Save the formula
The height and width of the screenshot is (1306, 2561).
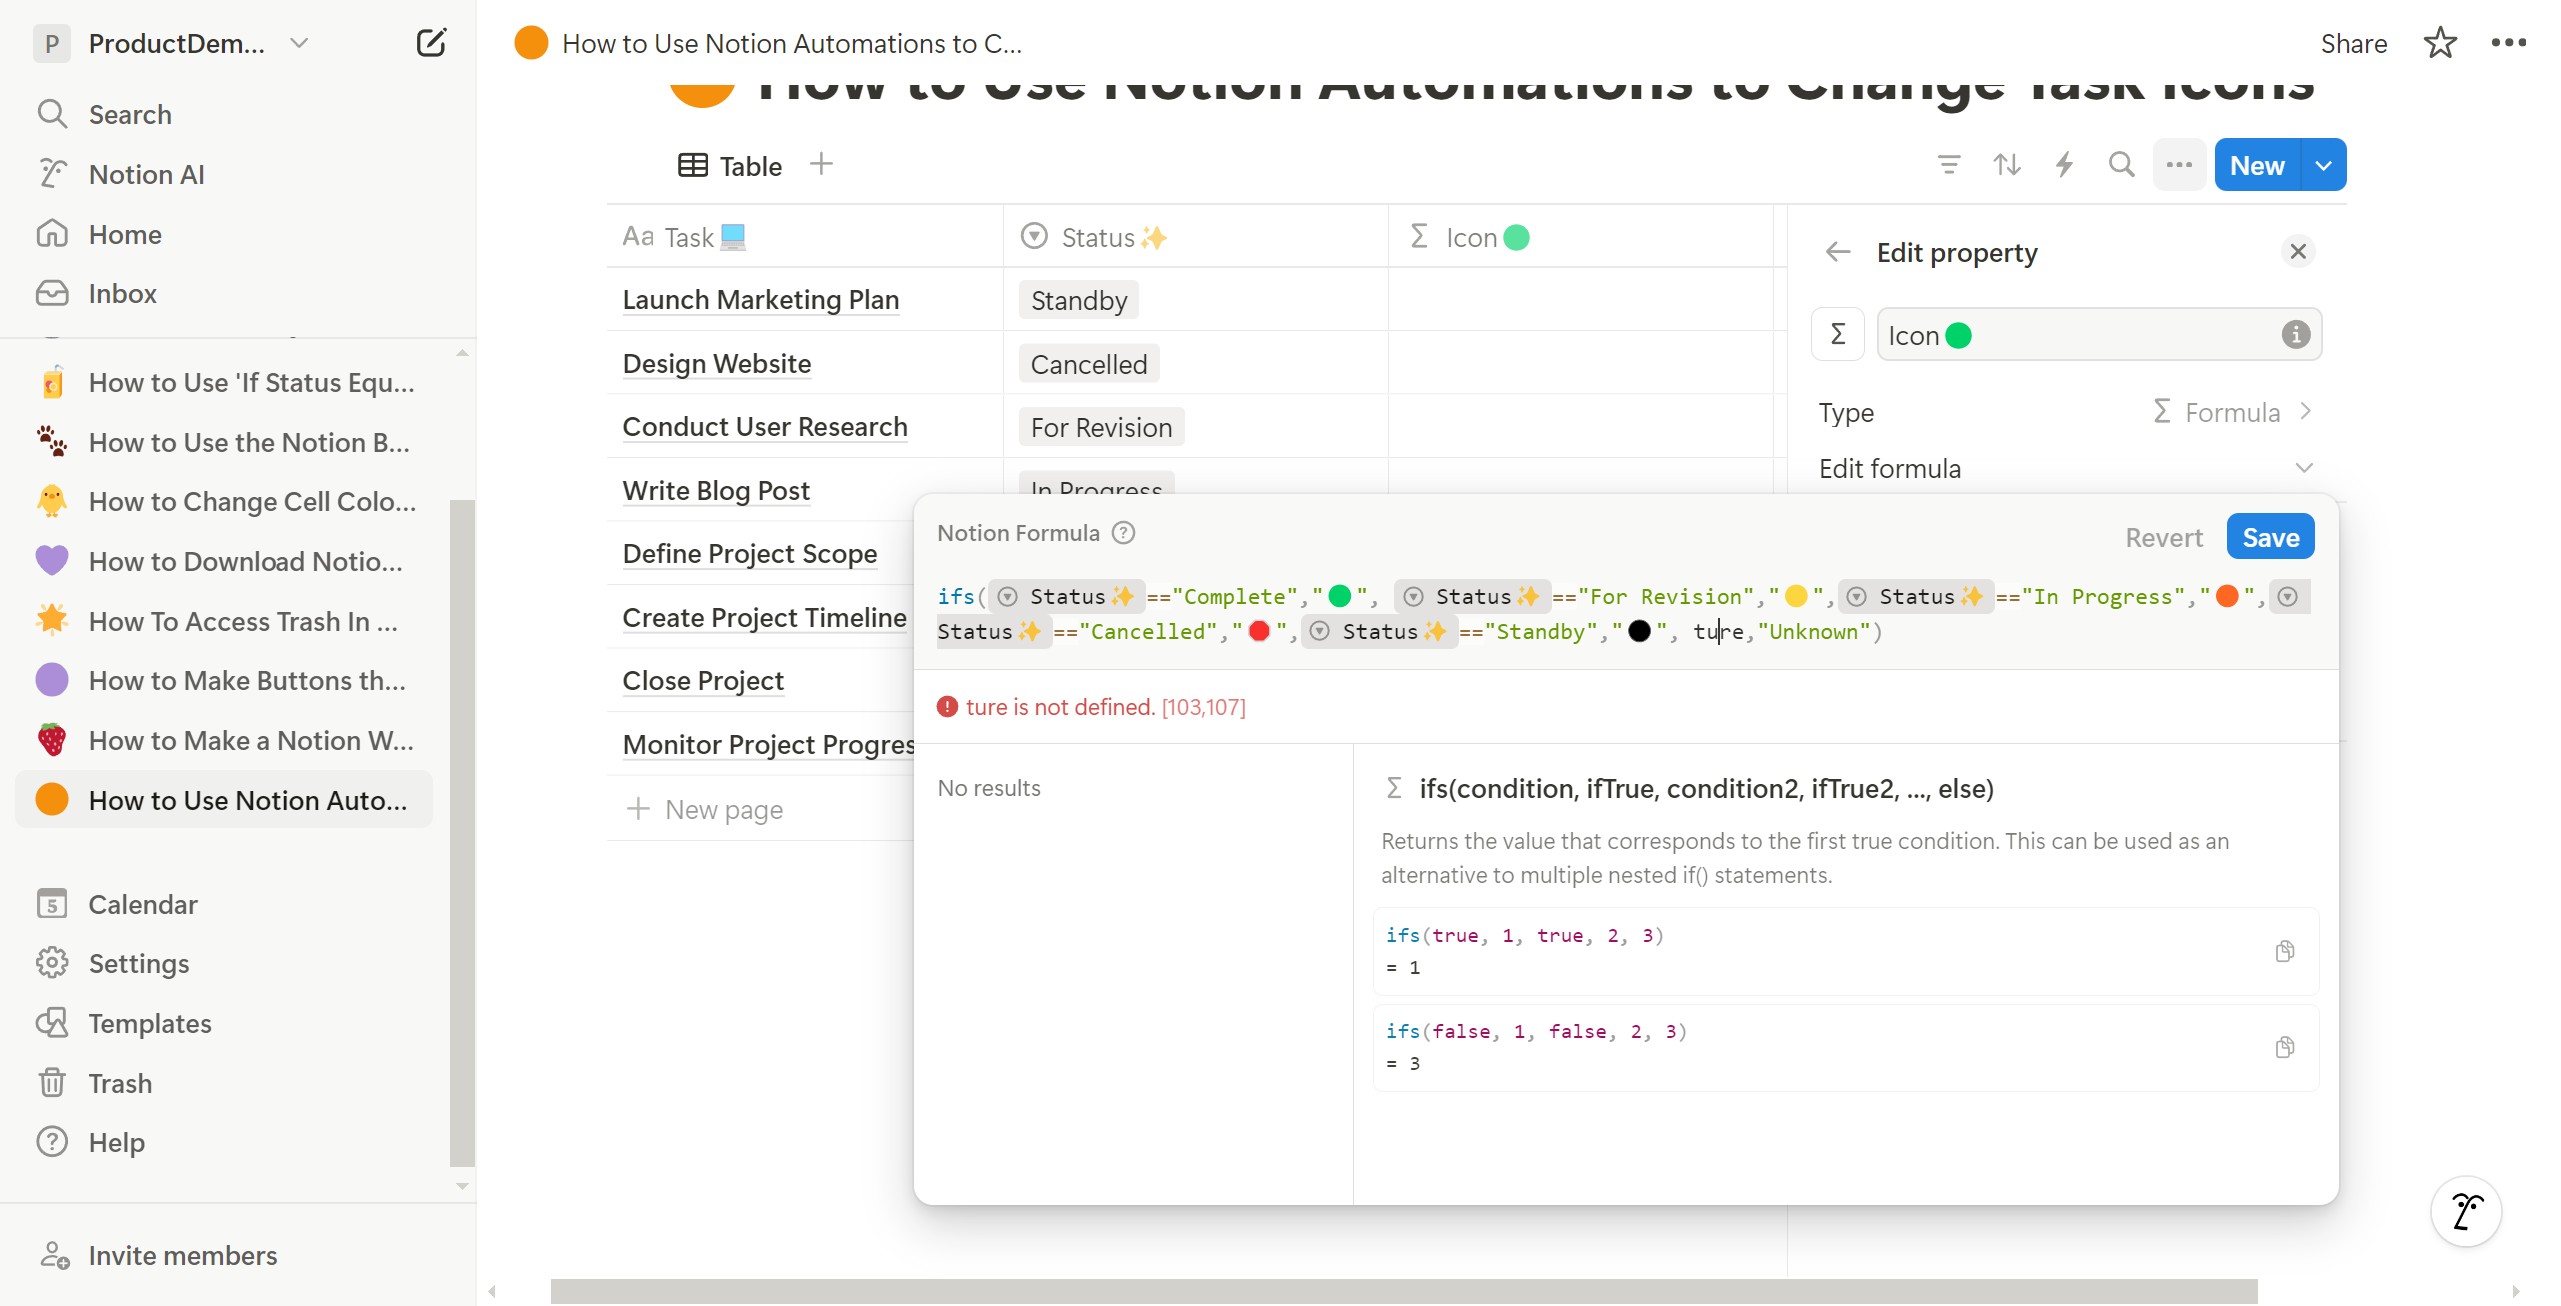click(2270, 537)
